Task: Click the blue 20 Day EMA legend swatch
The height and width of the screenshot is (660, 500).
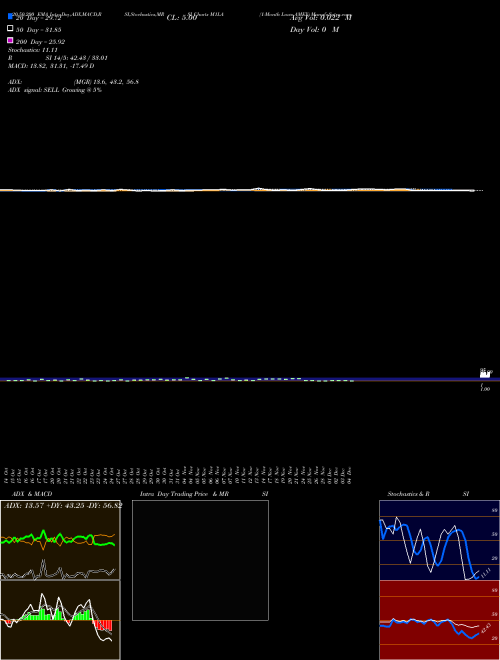Action: pos(10,17)
